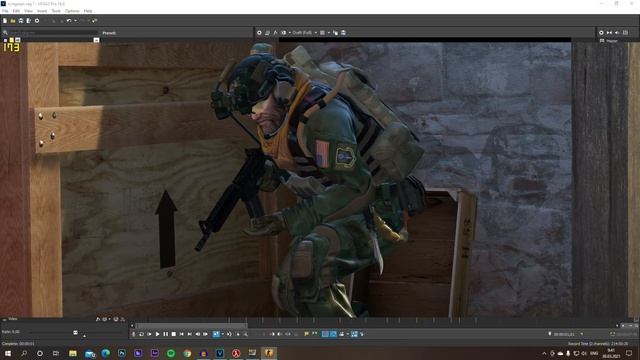Expand the edit tool options arrow
This screenshot has width=640, height=360.
click(x=222, y=334)
